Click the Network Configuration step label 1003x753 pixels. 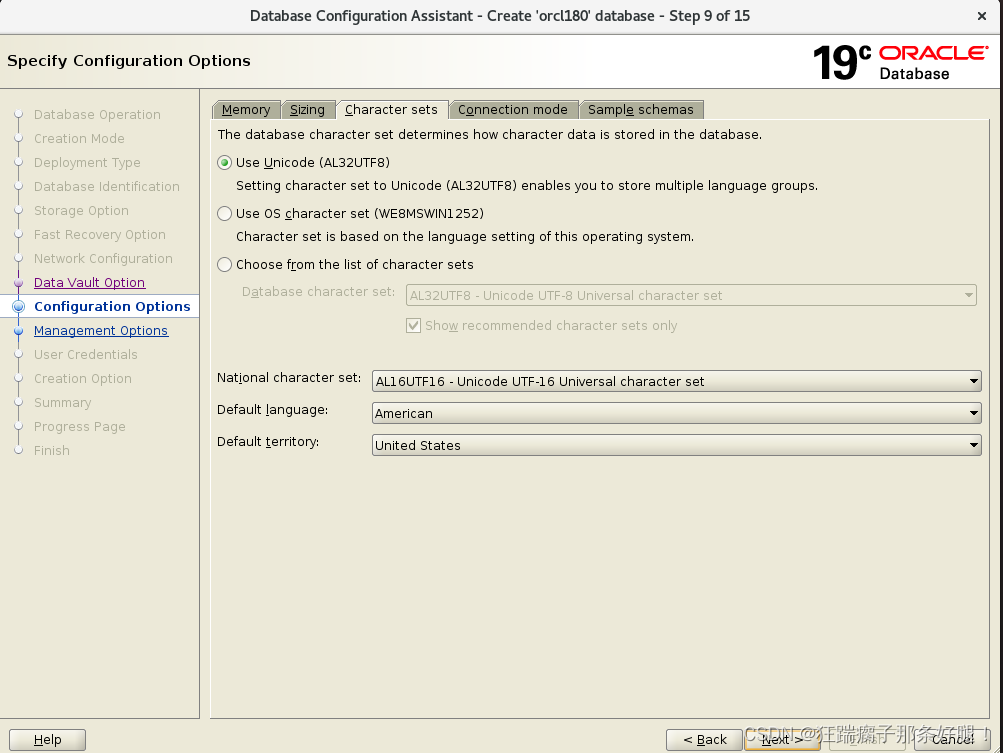103,258
